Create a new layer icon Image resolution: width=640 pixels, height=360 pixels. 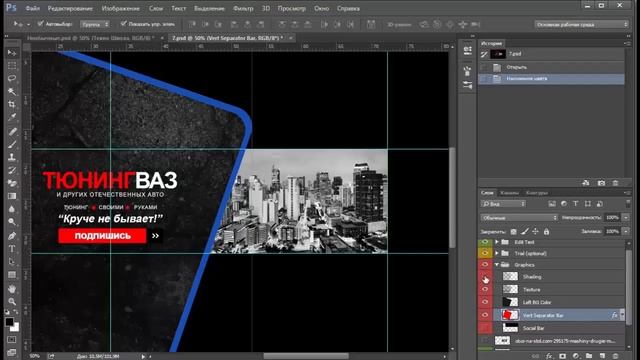[x=602, y=356]
